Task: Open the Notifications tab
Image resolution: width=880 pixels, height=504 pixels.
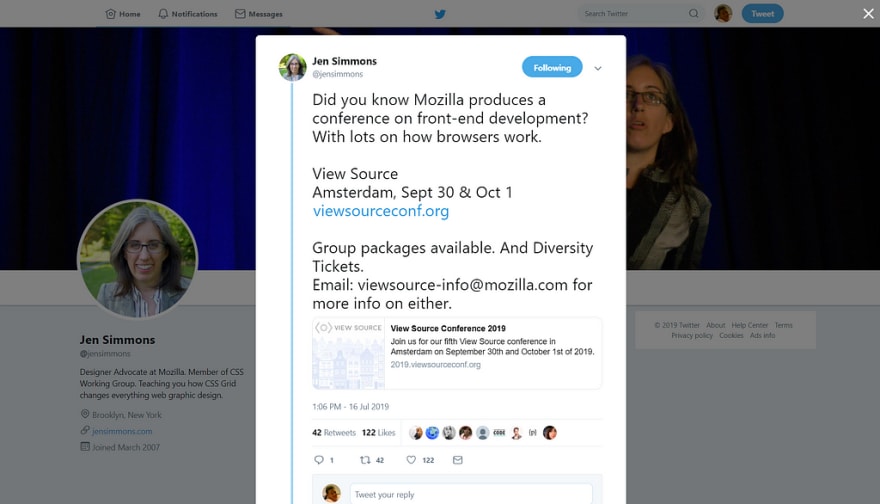Action: click(x=187, y=14)
